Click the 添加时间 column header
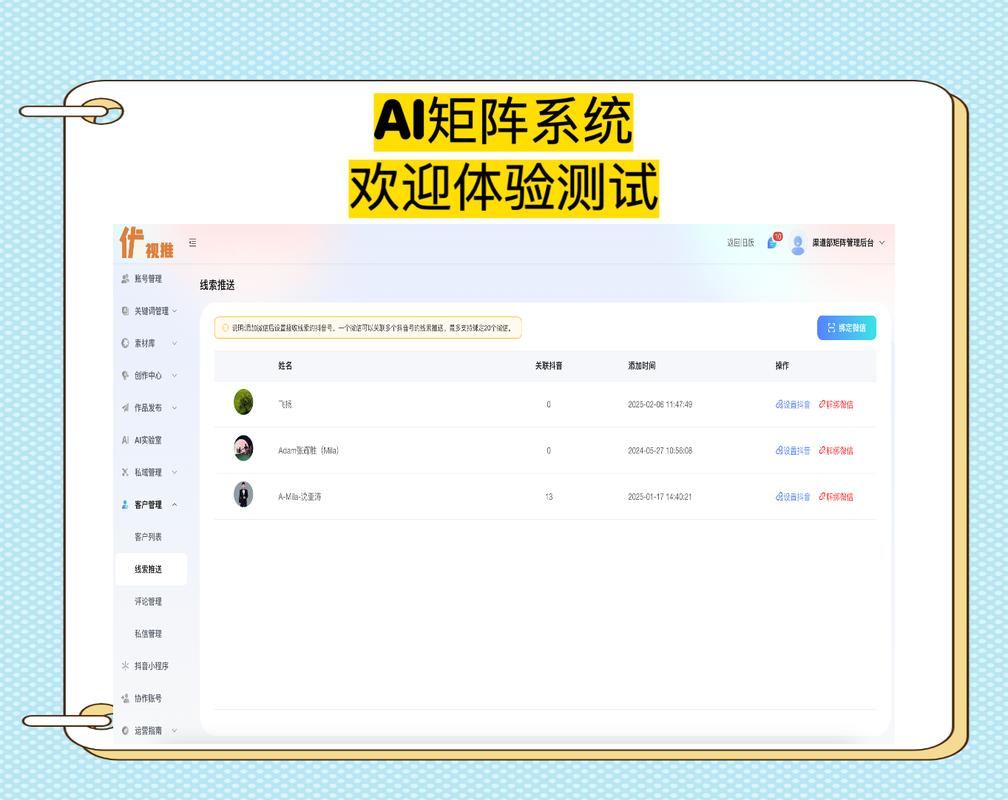Screen dimensions: 1008x800 pos(642,365)
